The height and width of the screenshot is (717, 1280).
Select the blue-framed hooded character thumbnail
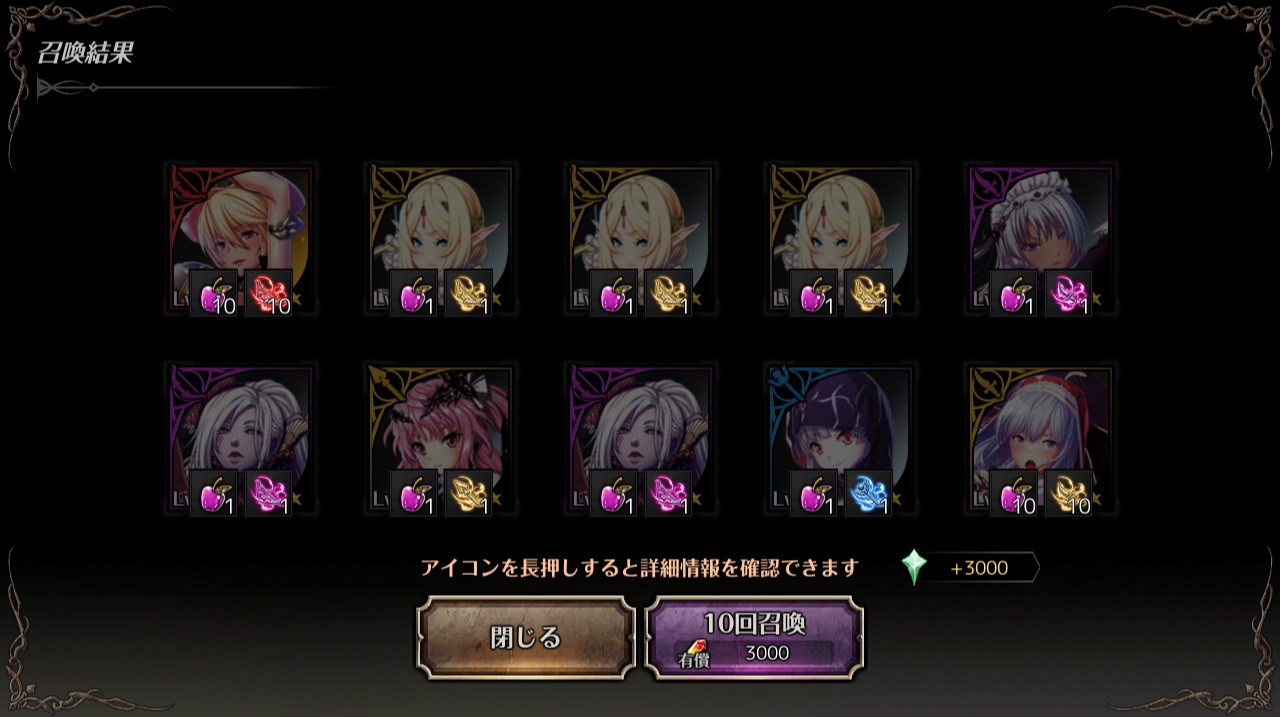tap(840, 439)
